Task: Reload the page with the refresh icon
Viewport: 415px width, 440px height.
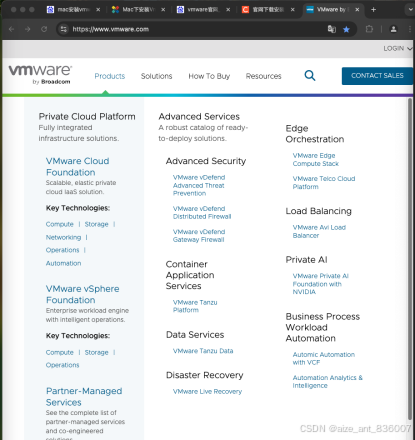Action: pyautogui.click(x=44, y=29)
